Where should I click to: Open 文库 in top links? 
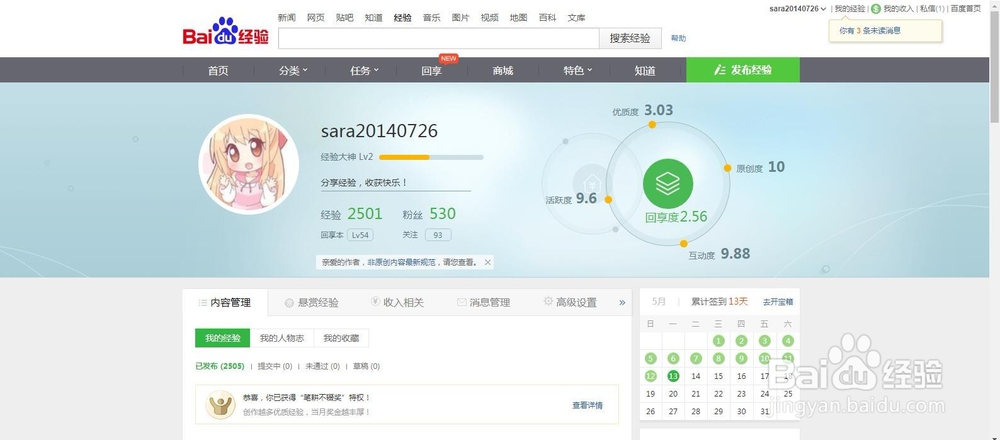click(577, 18)
